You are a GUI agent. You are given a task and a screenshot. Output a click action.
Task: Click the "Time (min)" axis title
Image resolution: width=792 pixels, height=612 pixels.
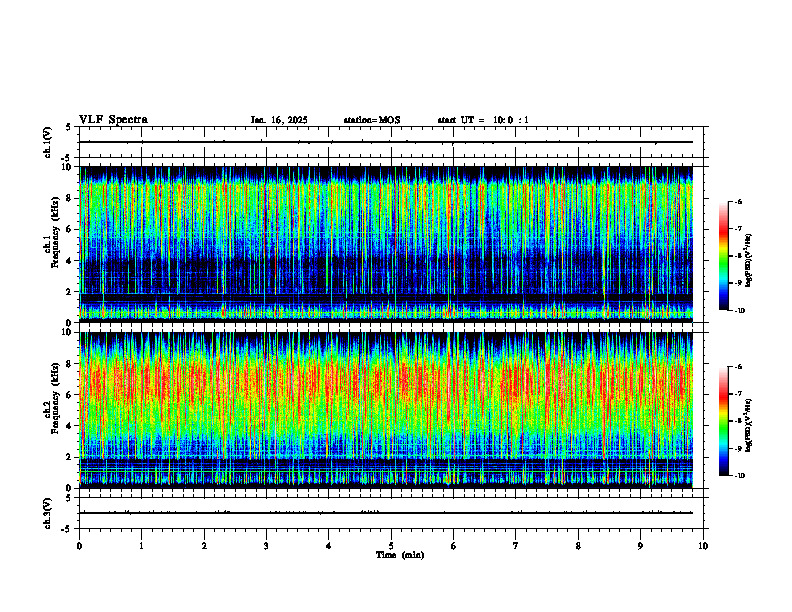pyautogui.click(x=400, y=555)
